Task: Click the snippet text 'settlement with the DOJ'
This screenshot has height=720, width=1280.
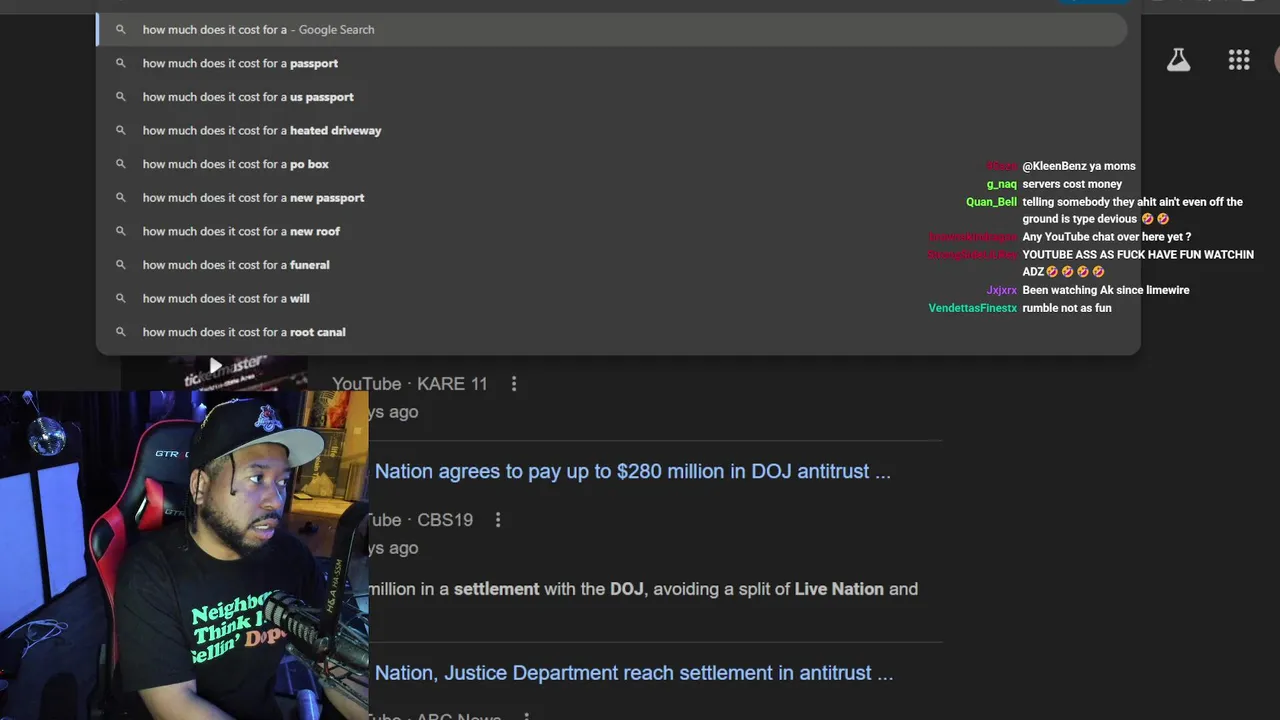Action: click(x=548, y=589)
